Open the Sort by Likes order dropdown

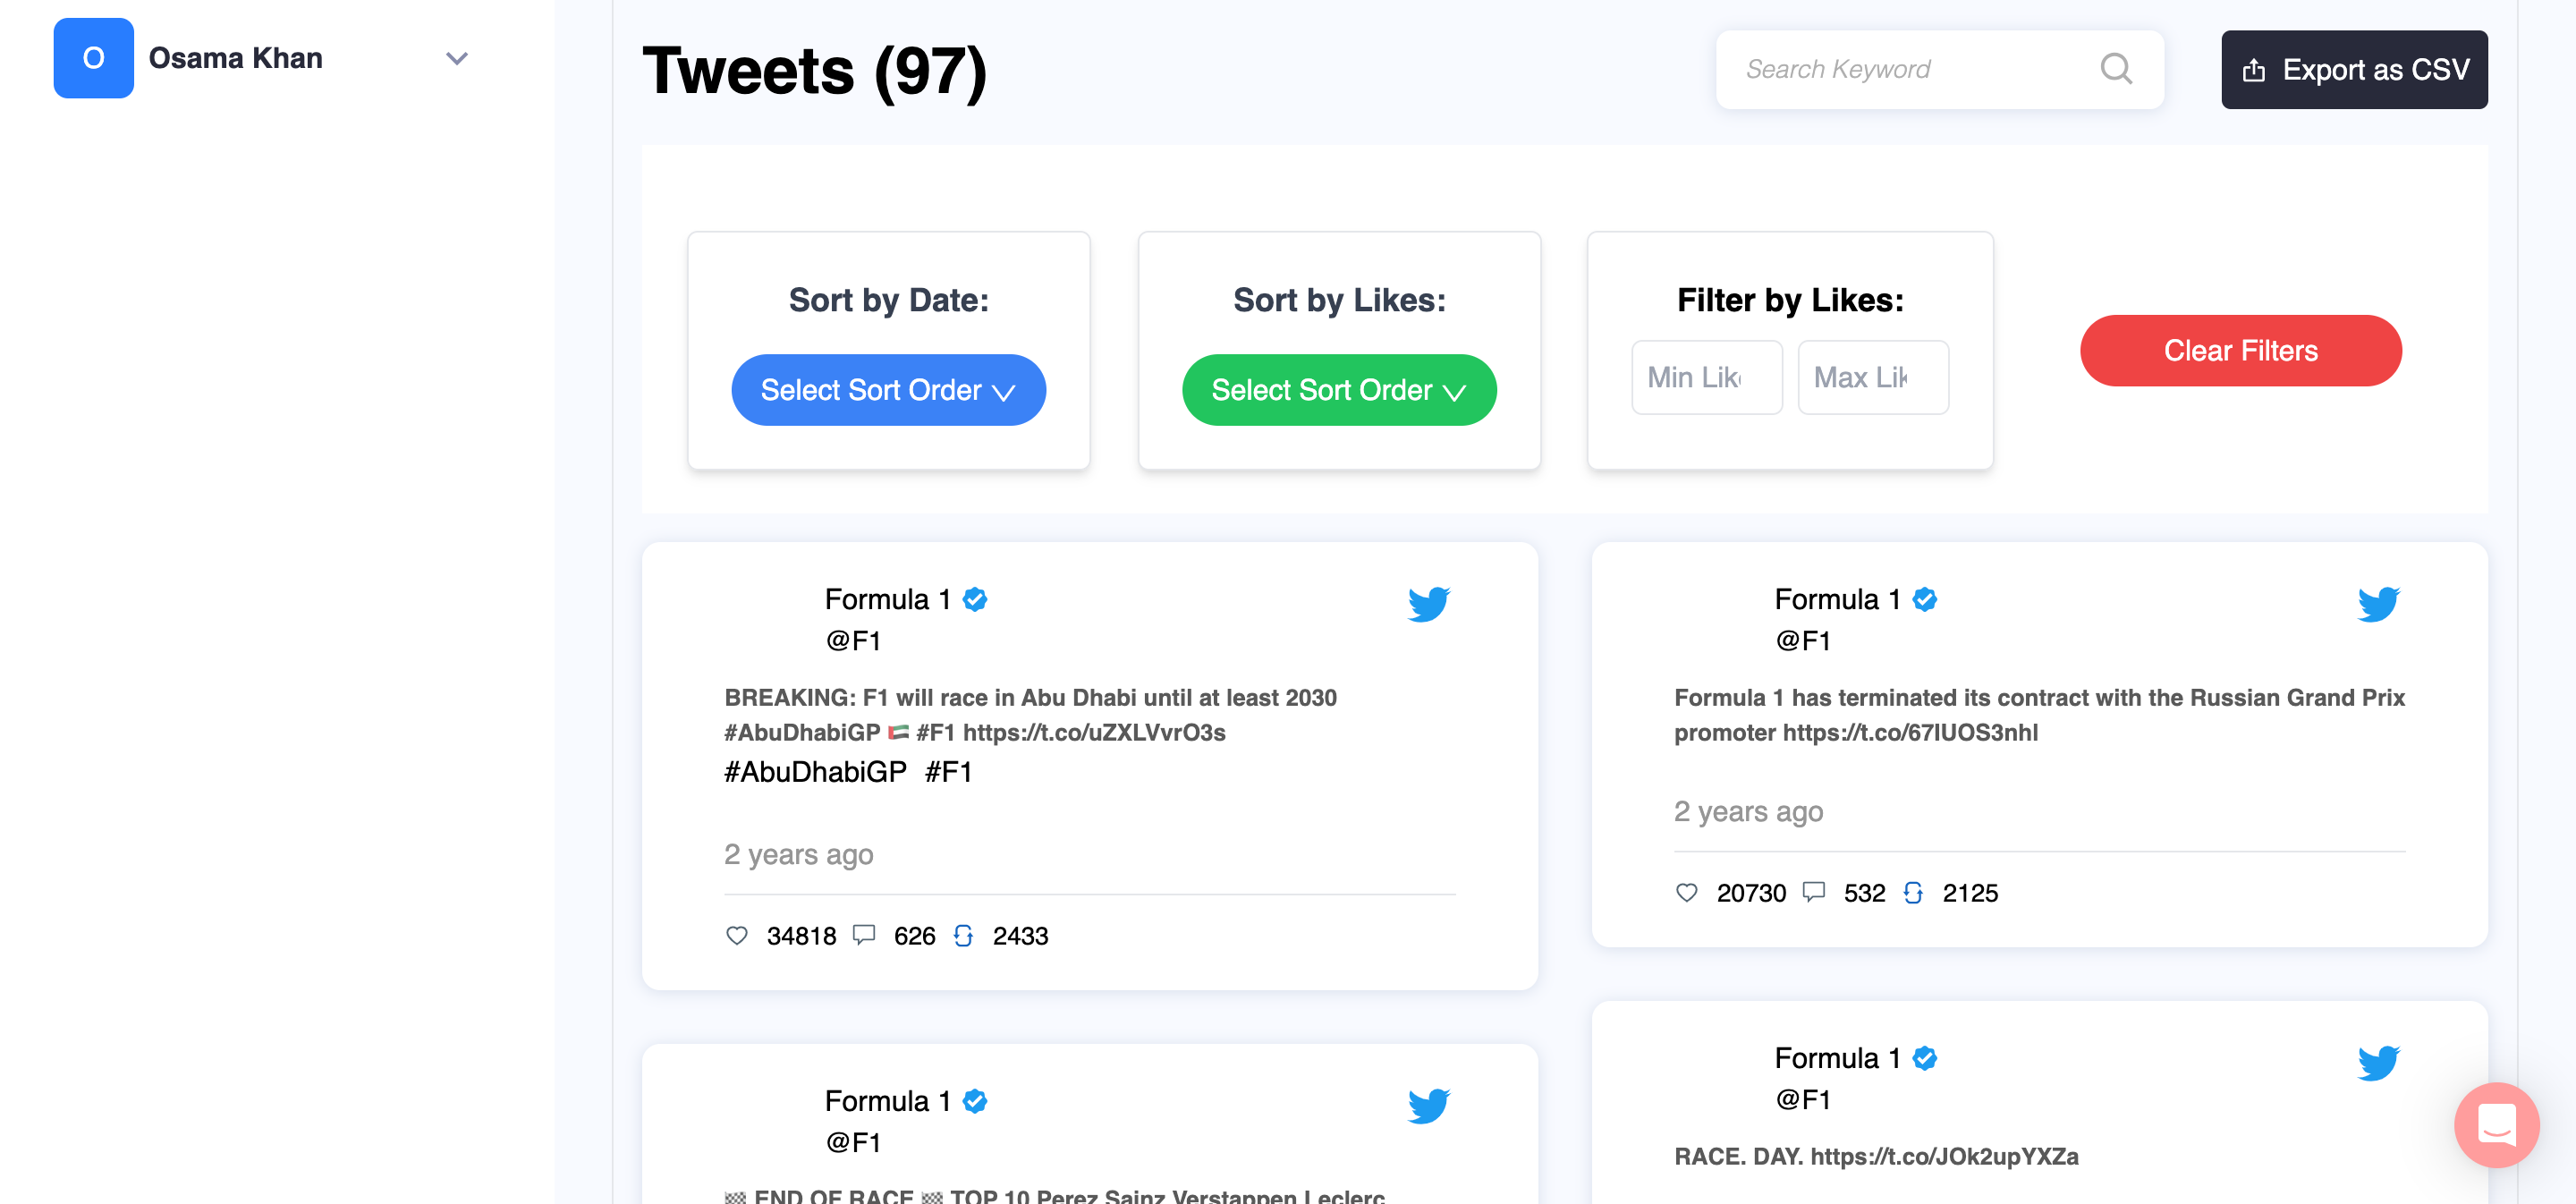[x=1339, y=390]
